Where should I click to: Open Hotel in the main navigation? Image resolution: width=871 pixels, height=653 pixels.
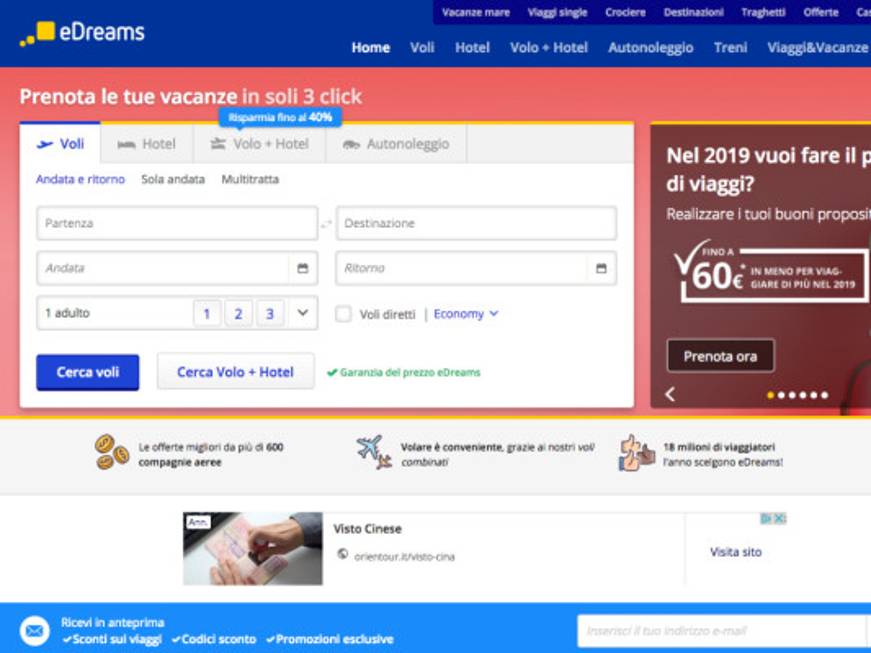tap(472, 48)
